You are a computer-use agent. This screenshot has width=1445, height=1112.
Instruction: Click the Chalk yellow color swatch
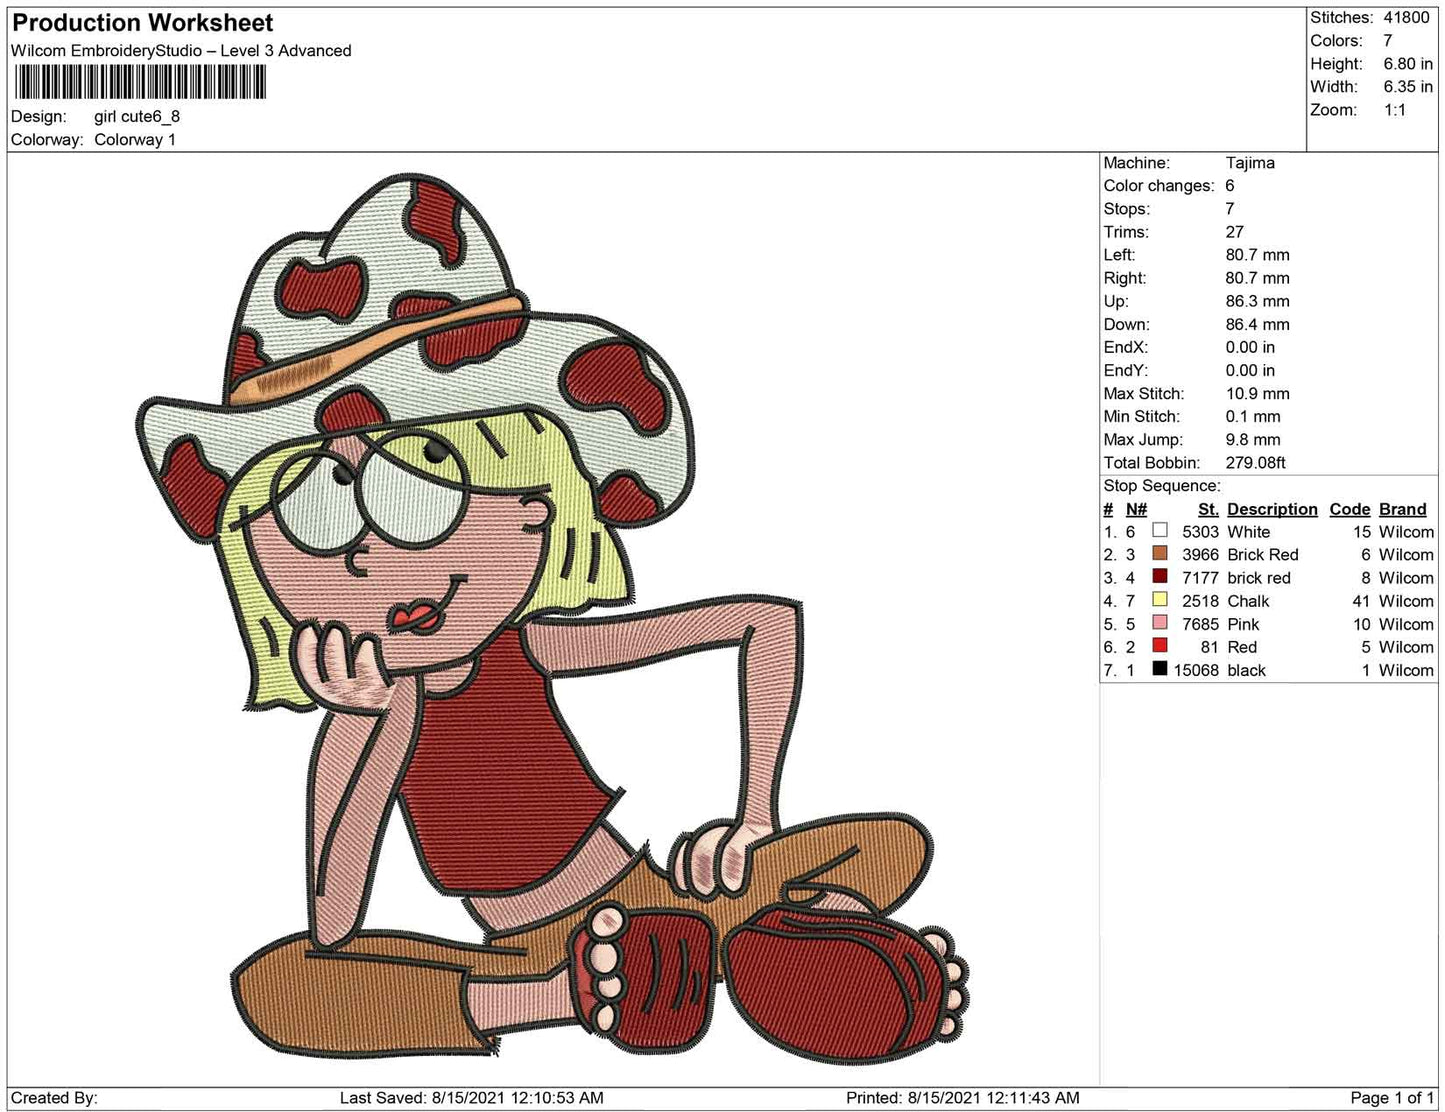pos(1160,600)
